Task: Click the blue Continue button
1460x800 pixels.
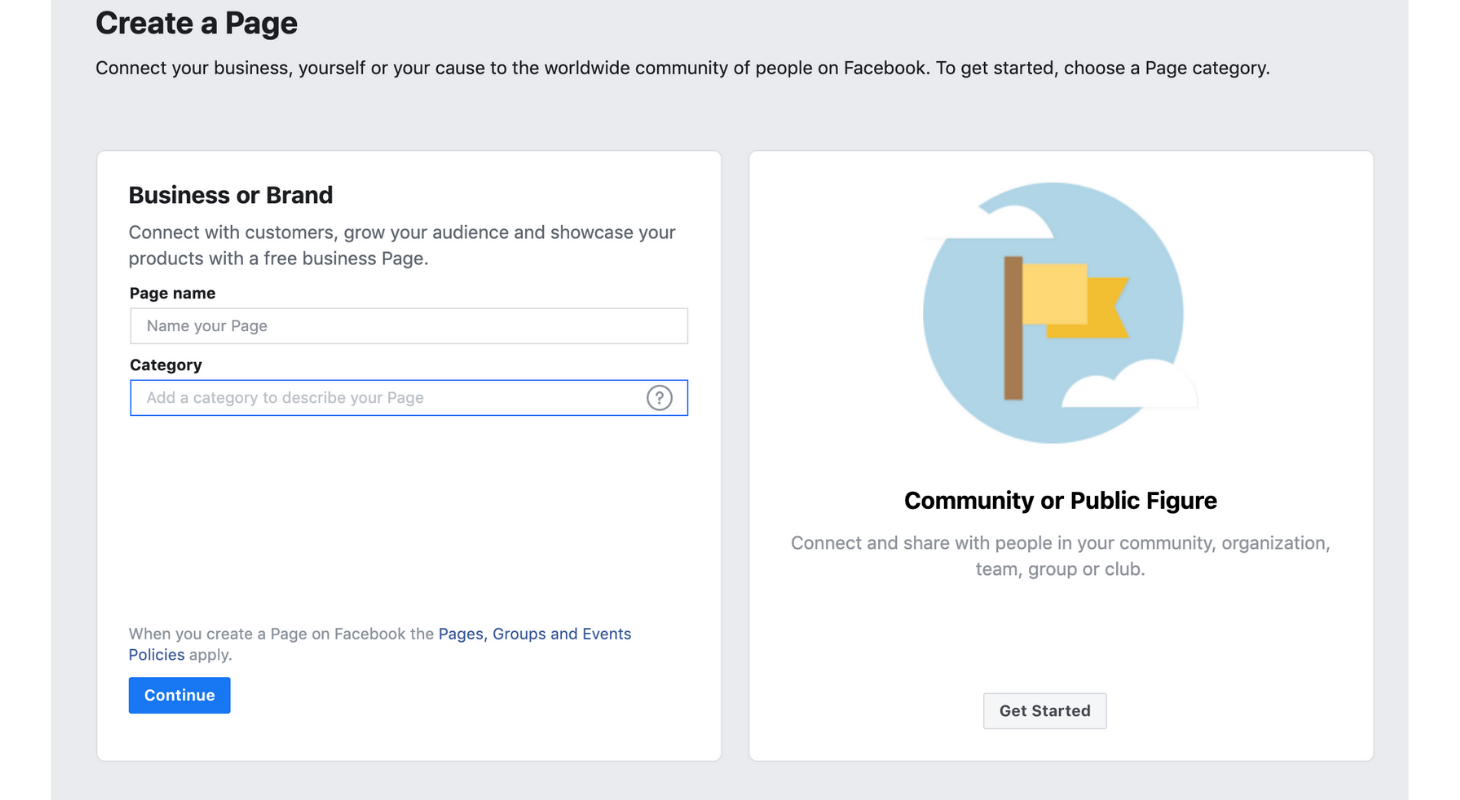Action: [x=180, y=695]
